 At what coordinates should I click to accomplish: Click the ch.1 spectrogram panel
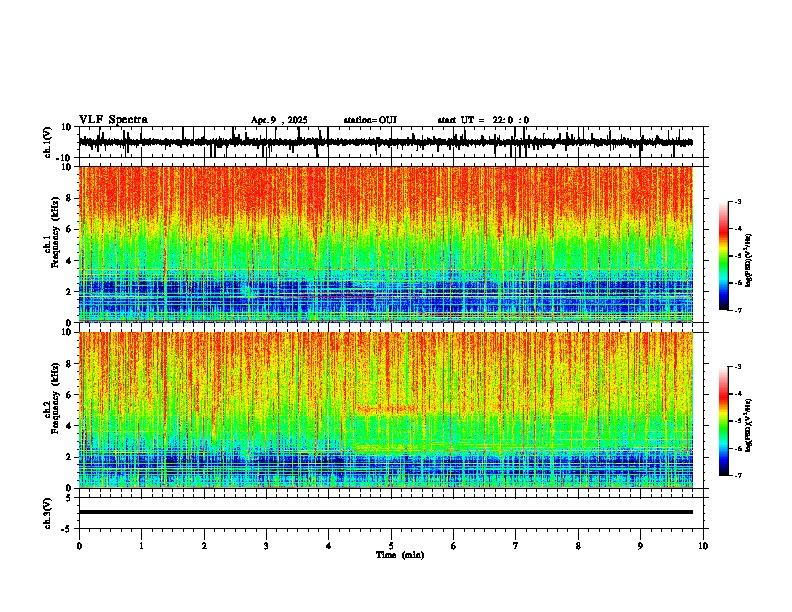385,244
